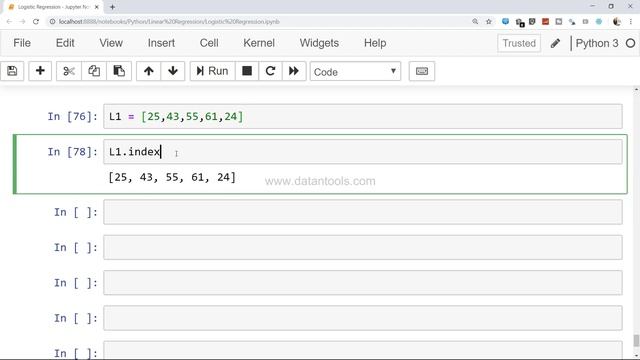640x360 pixels.
Task: Open the Help menu
Action: click(x=375, y=43)
